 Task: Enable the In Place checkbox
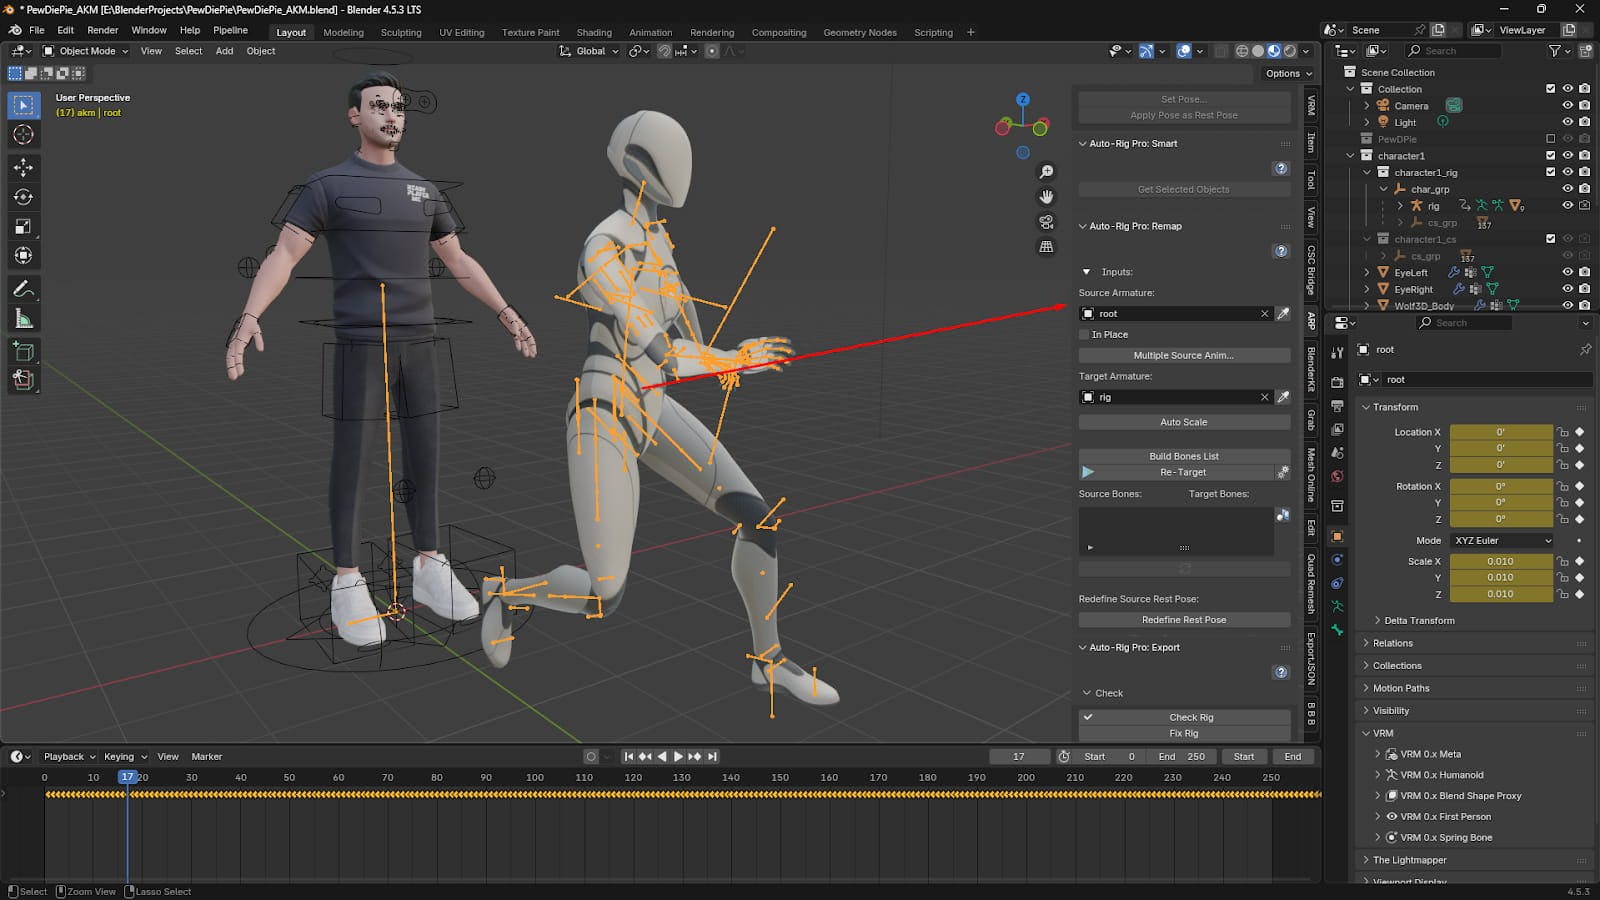click(1084, 335)
